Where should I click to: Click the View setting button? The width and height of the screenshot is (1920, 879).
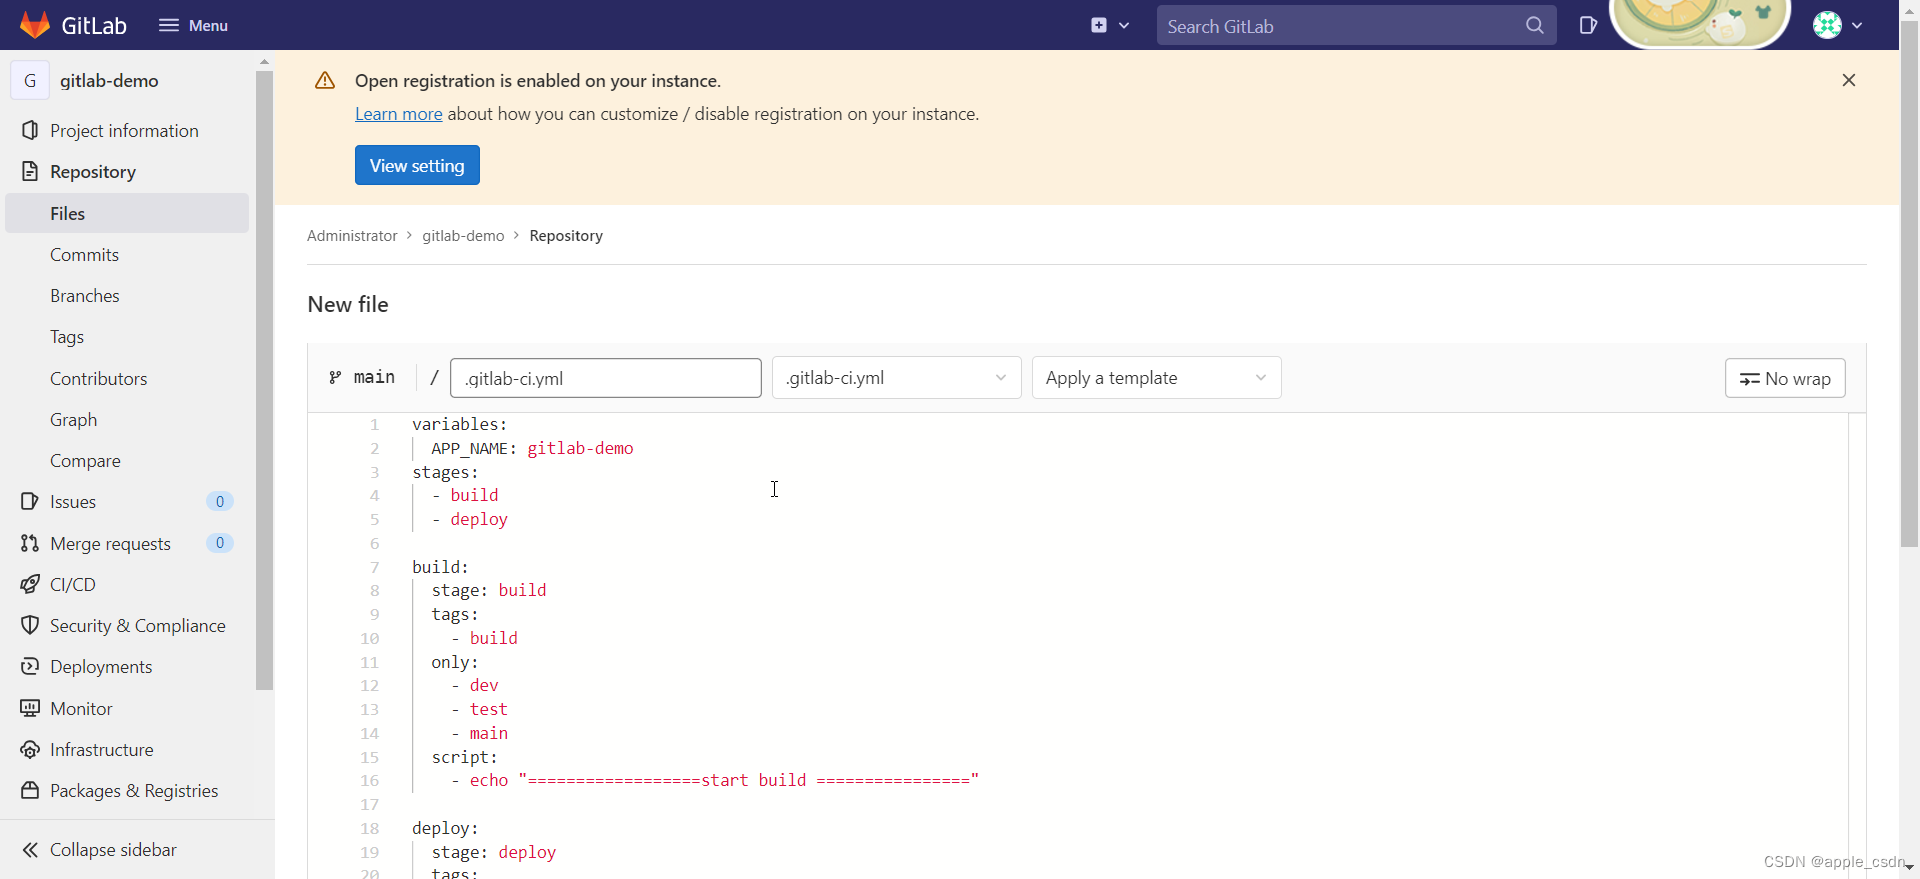click(x=417, y=165)
